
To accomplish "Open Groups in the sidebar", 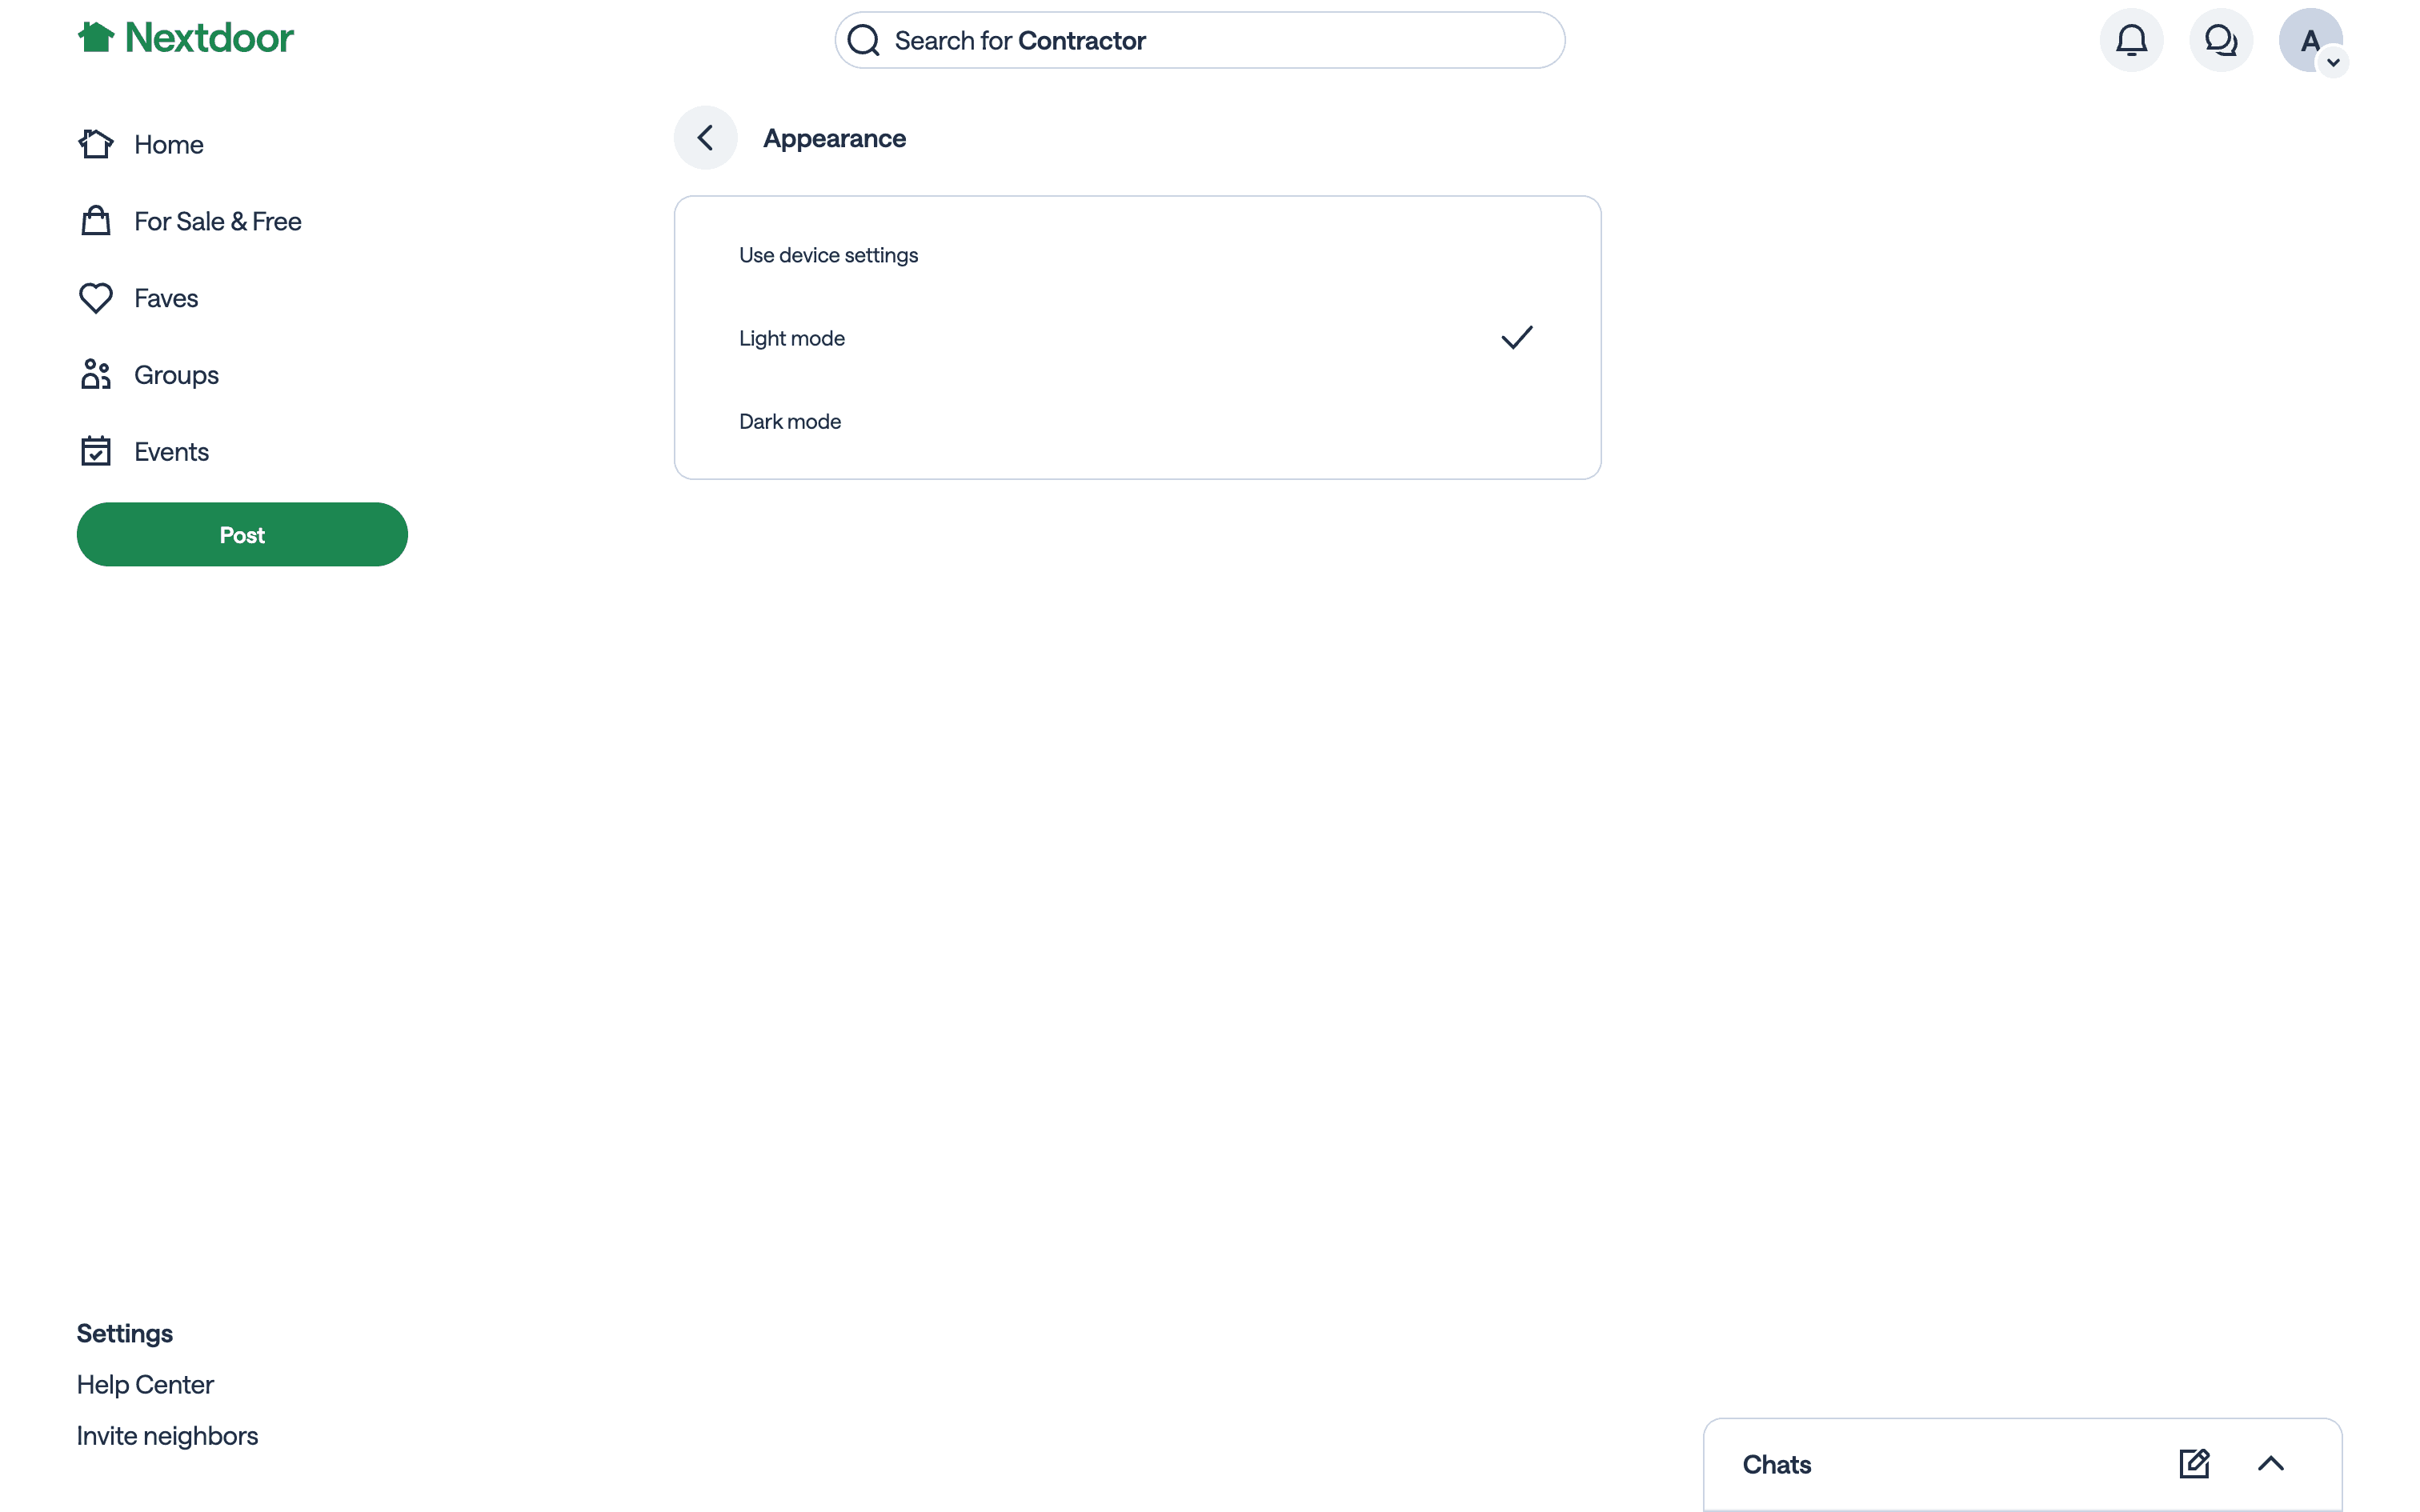I will (176, 375).
